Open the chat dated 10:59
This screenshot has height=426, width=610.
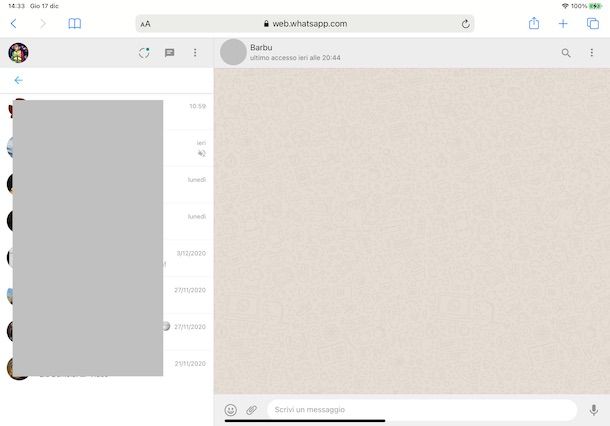click(107, 112)
